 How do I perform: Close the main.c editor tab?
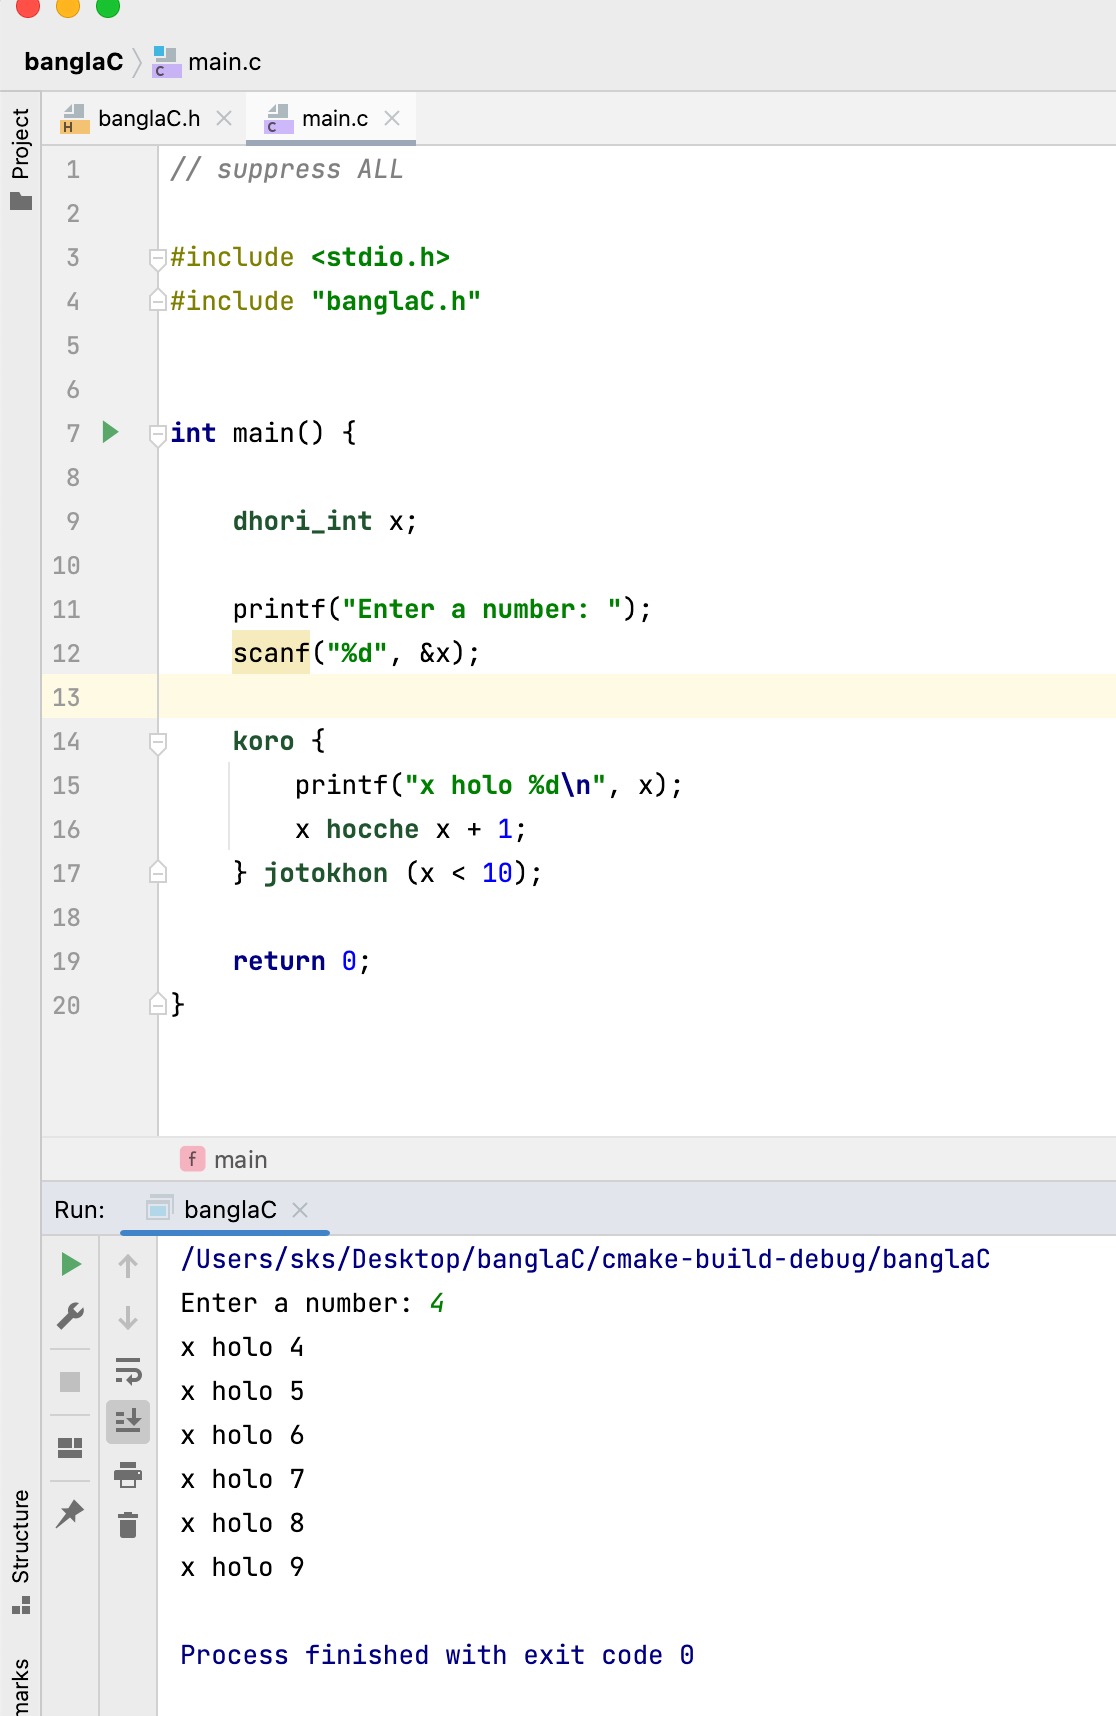[392, 118]
